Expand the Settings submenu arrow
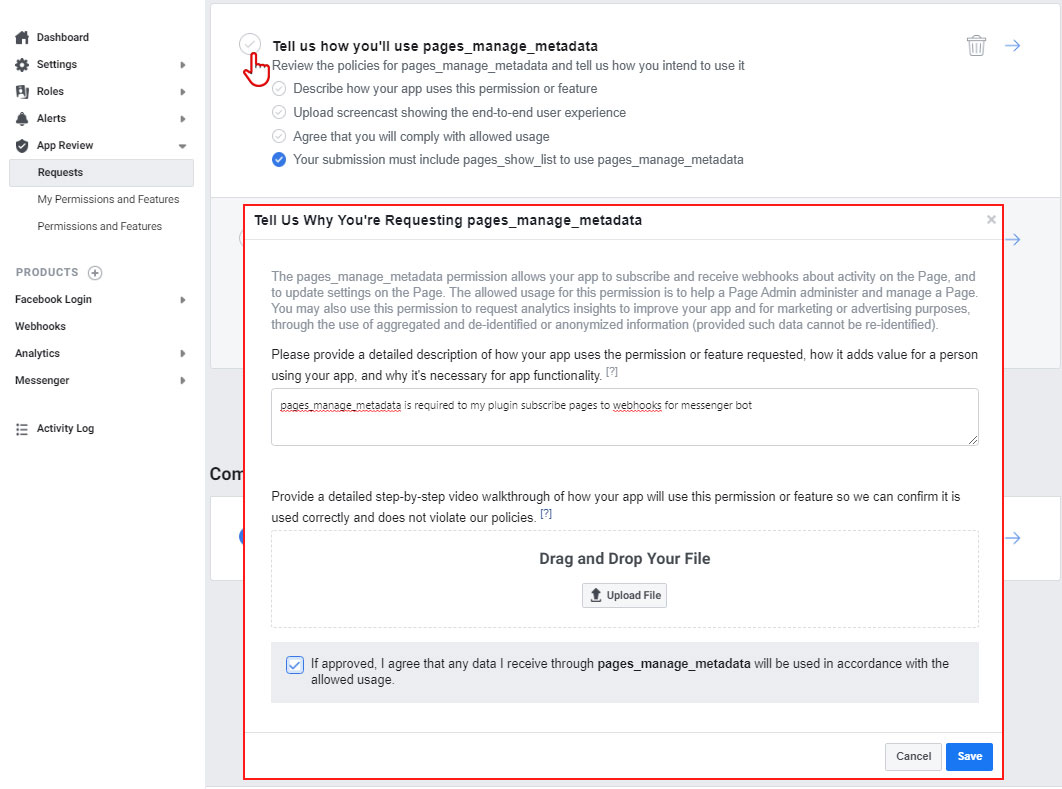This screenshot has height=789, width=1062. click(x=182, y=65)
